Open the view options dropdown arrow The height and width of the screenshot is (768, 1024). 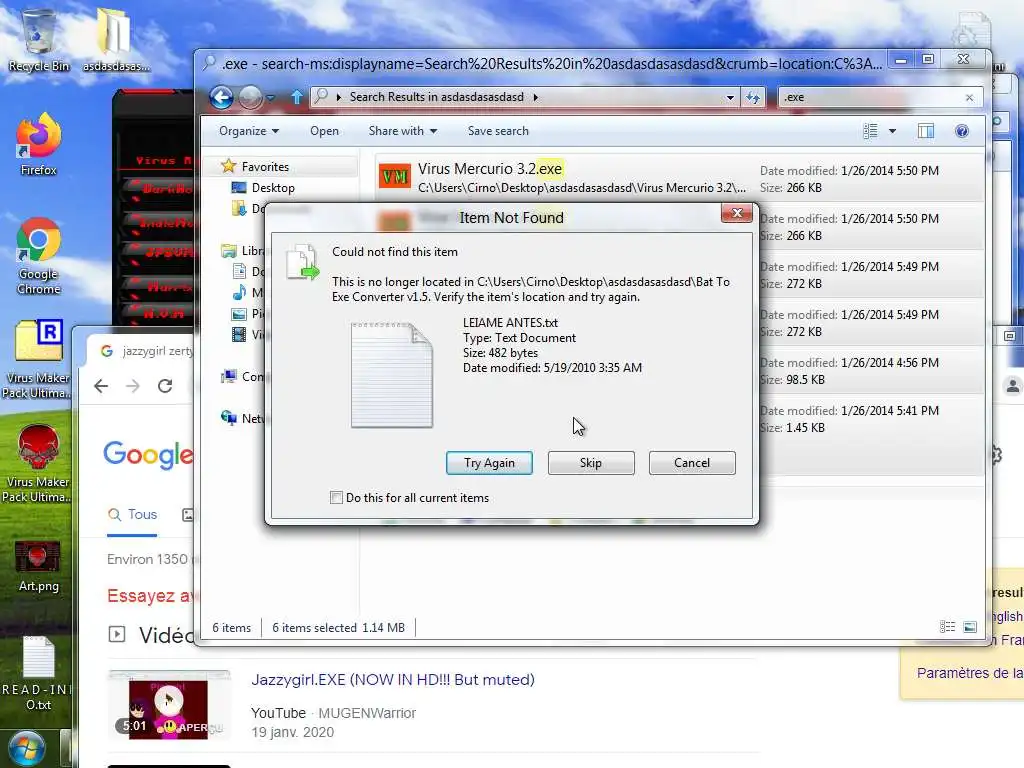point(892,131)
